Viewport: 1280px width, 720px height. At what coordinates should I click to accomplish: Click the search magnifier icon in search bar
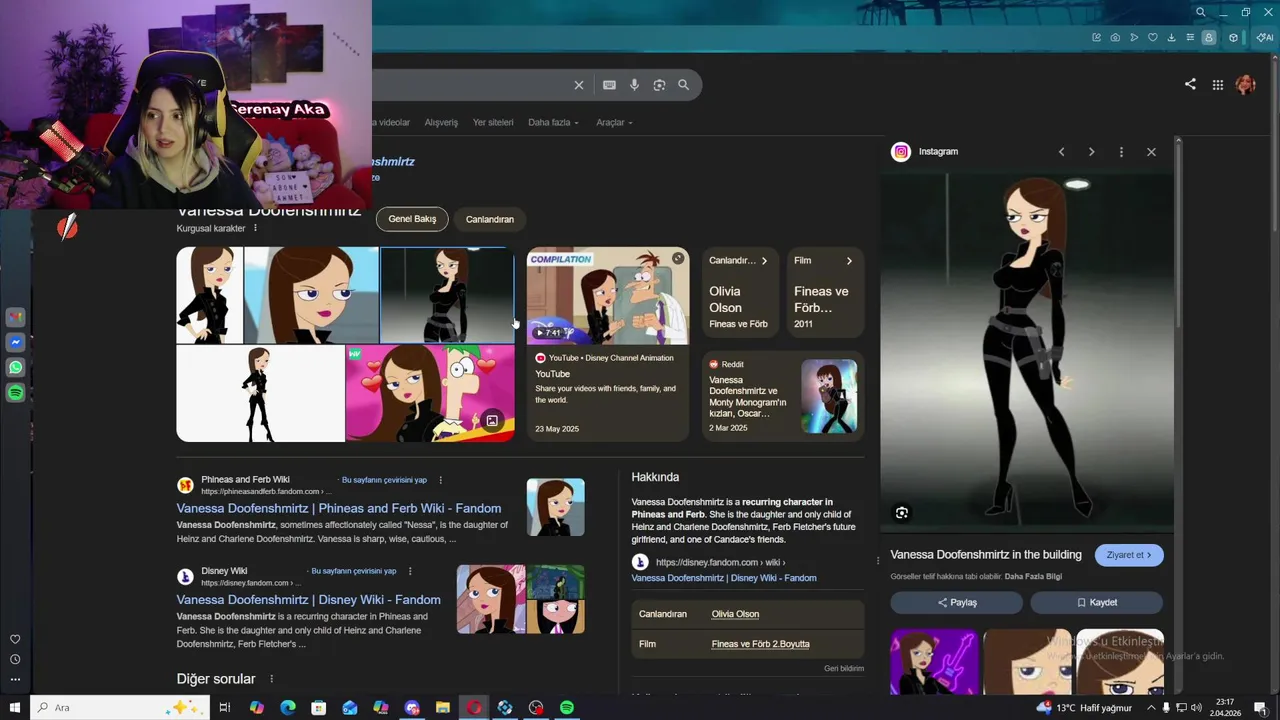point(683,85)
